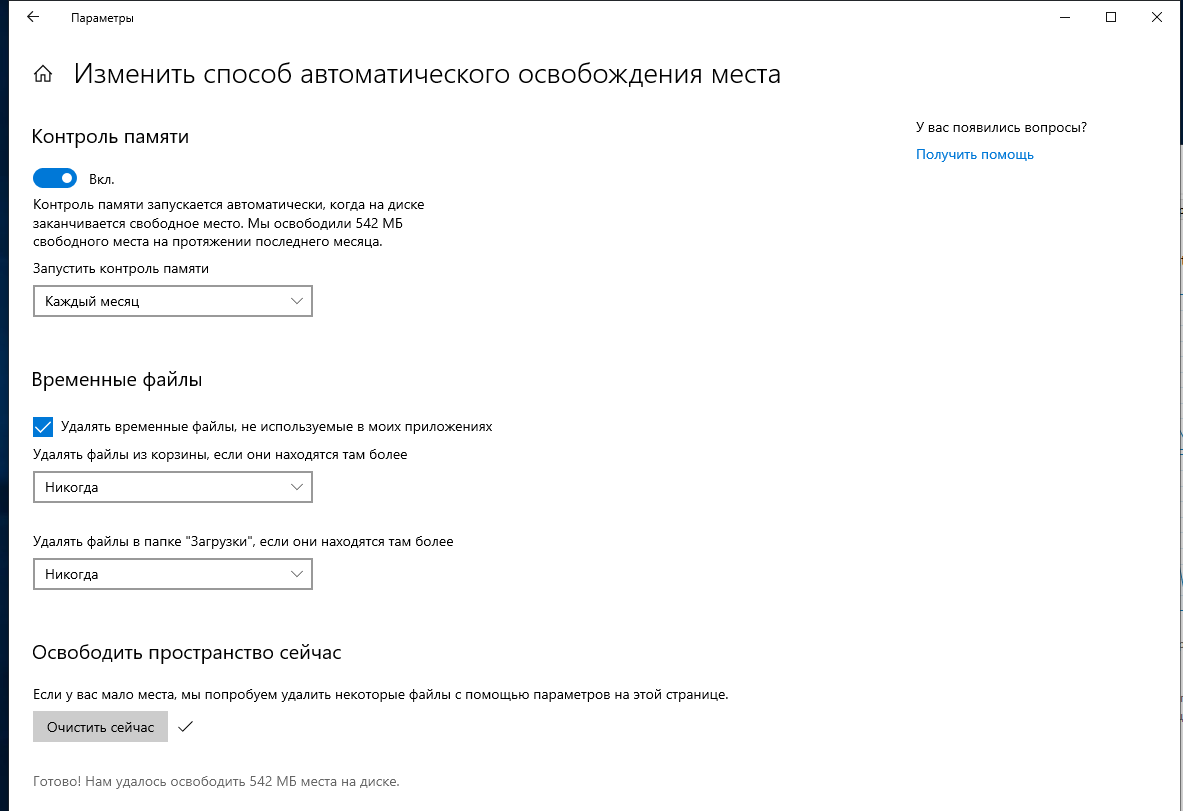
Task: Click the Вкл. label beside the toggle
Action: 102,179
